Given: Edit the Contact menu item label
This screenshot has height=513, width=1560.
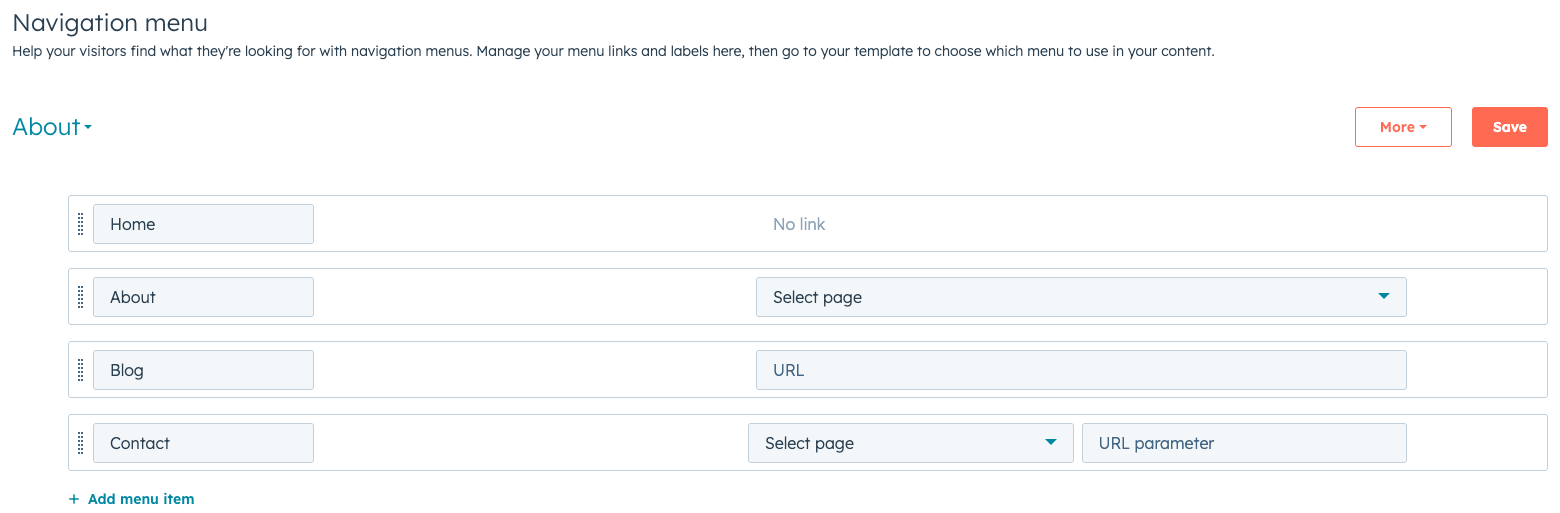Looking at the screenshot, I should coord(203,443).
